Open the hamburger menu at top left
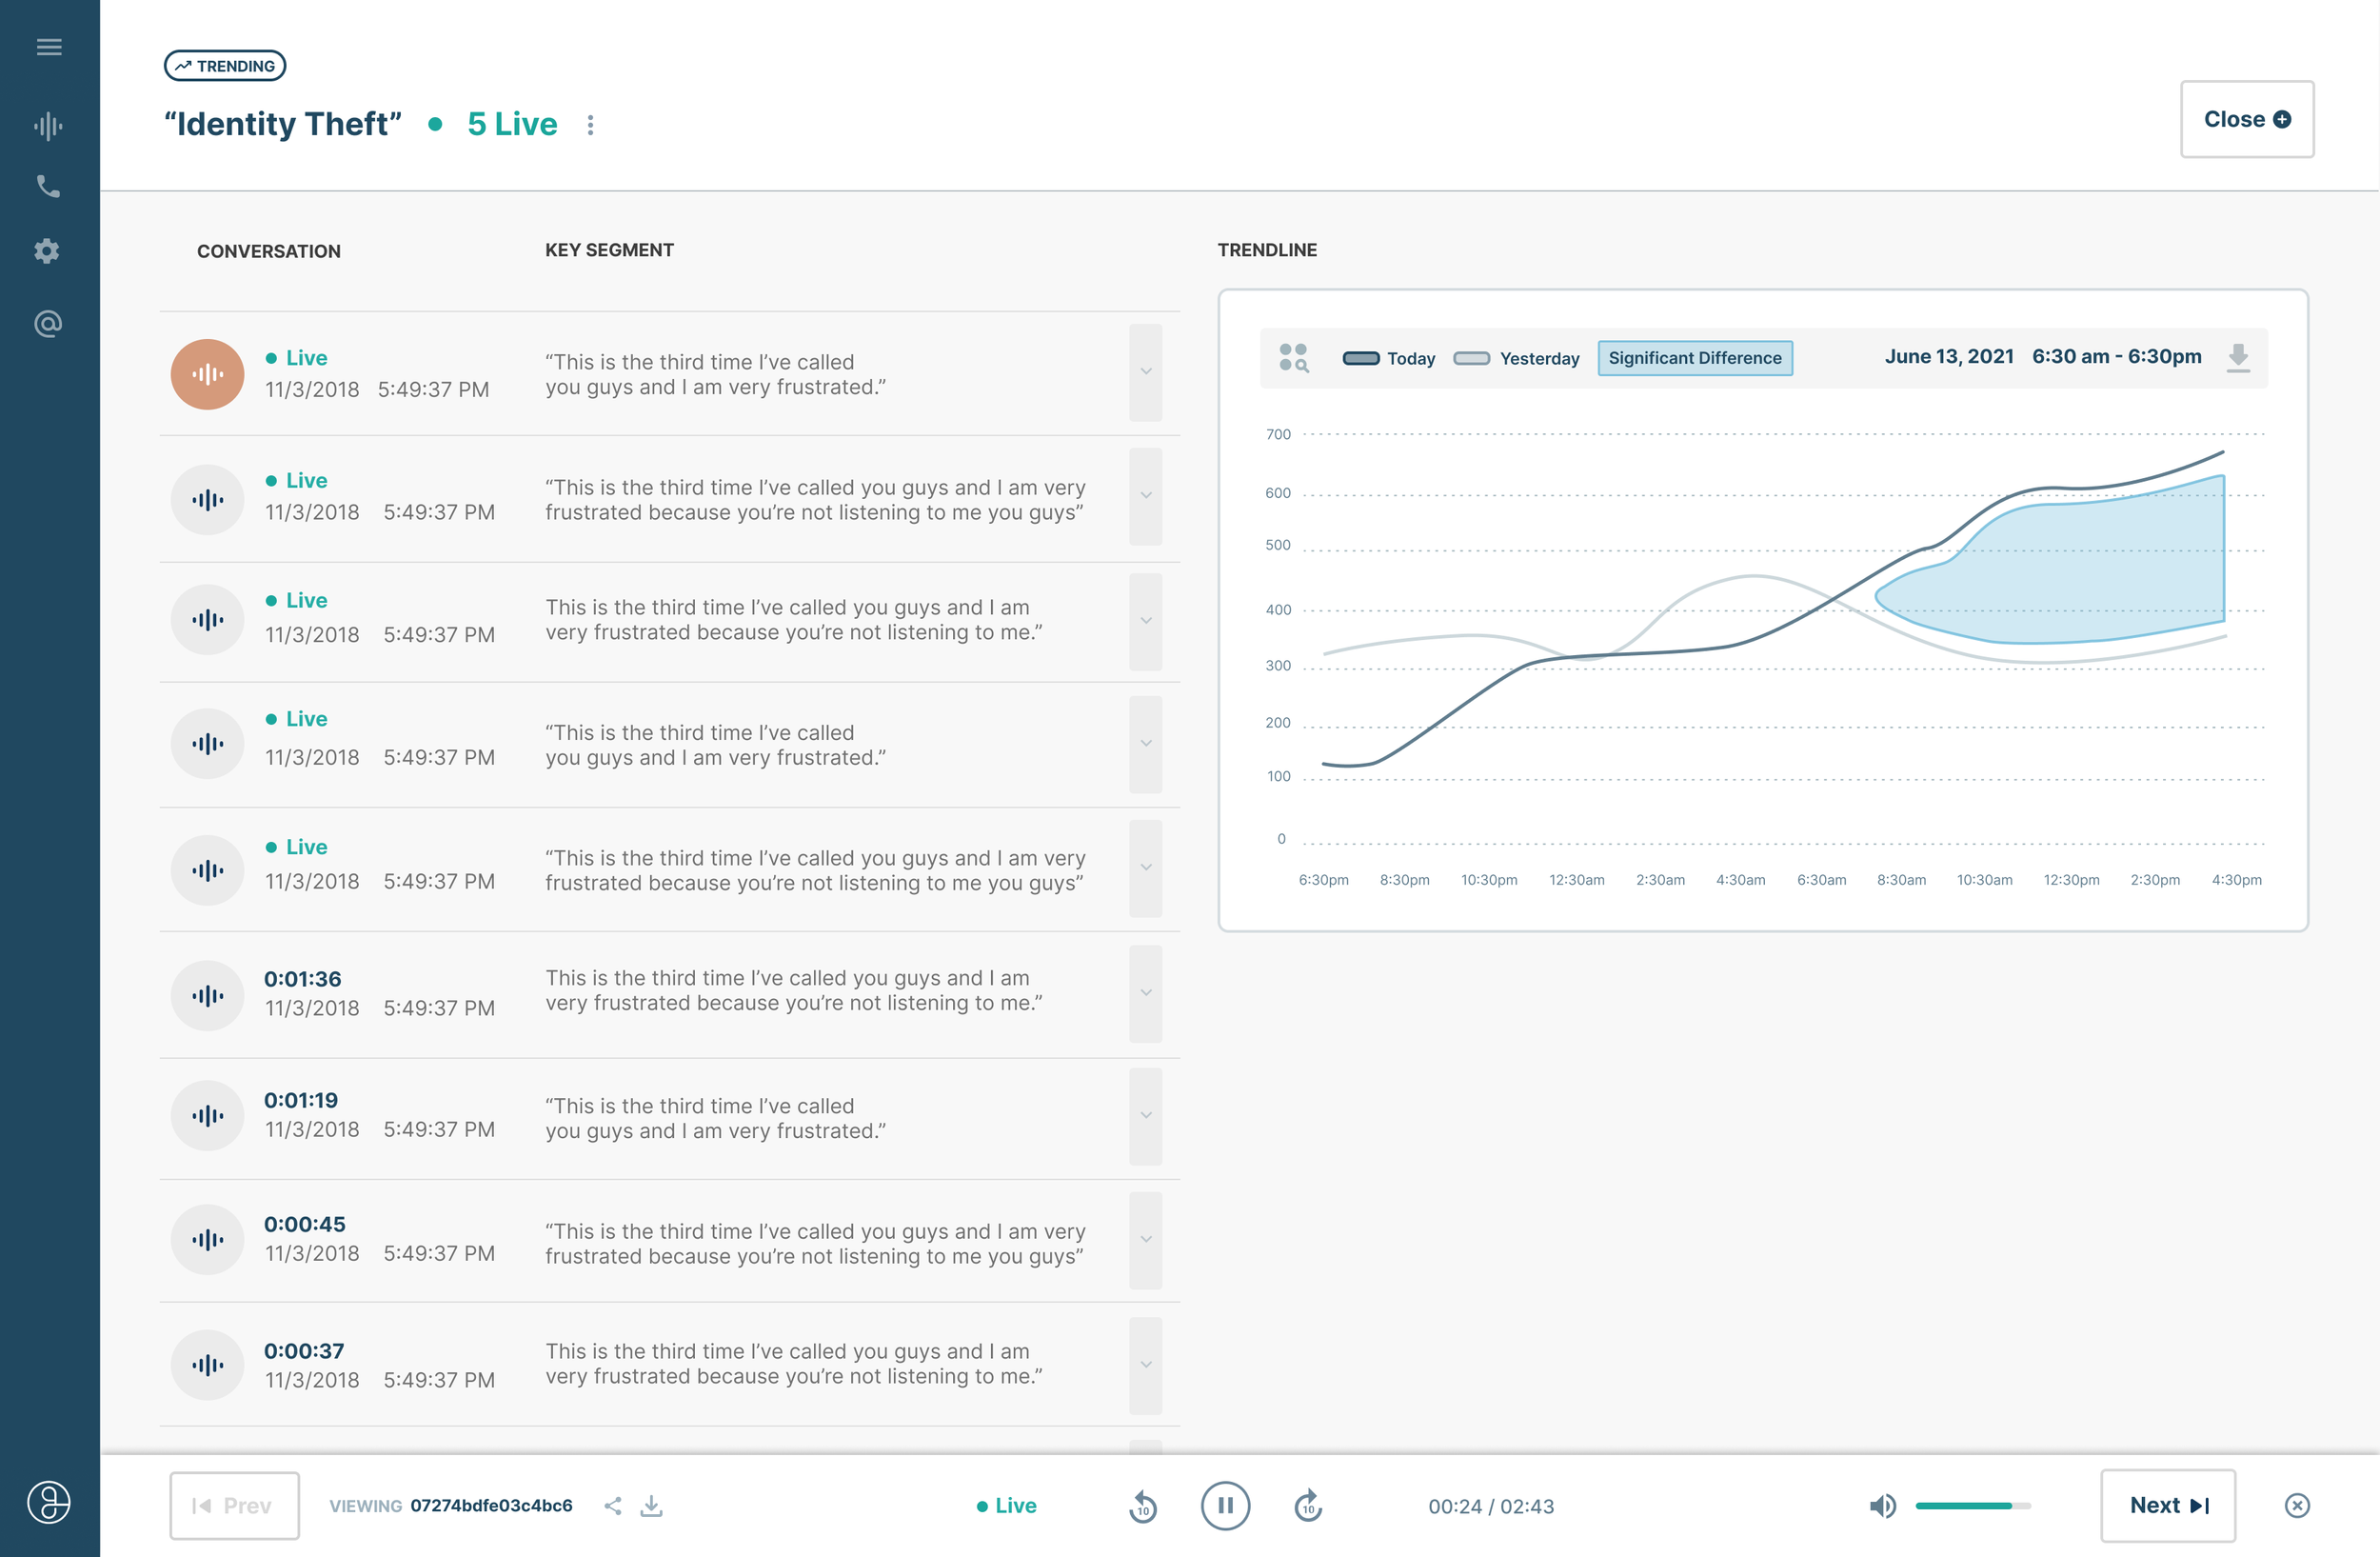 click(x=49, y=47)
